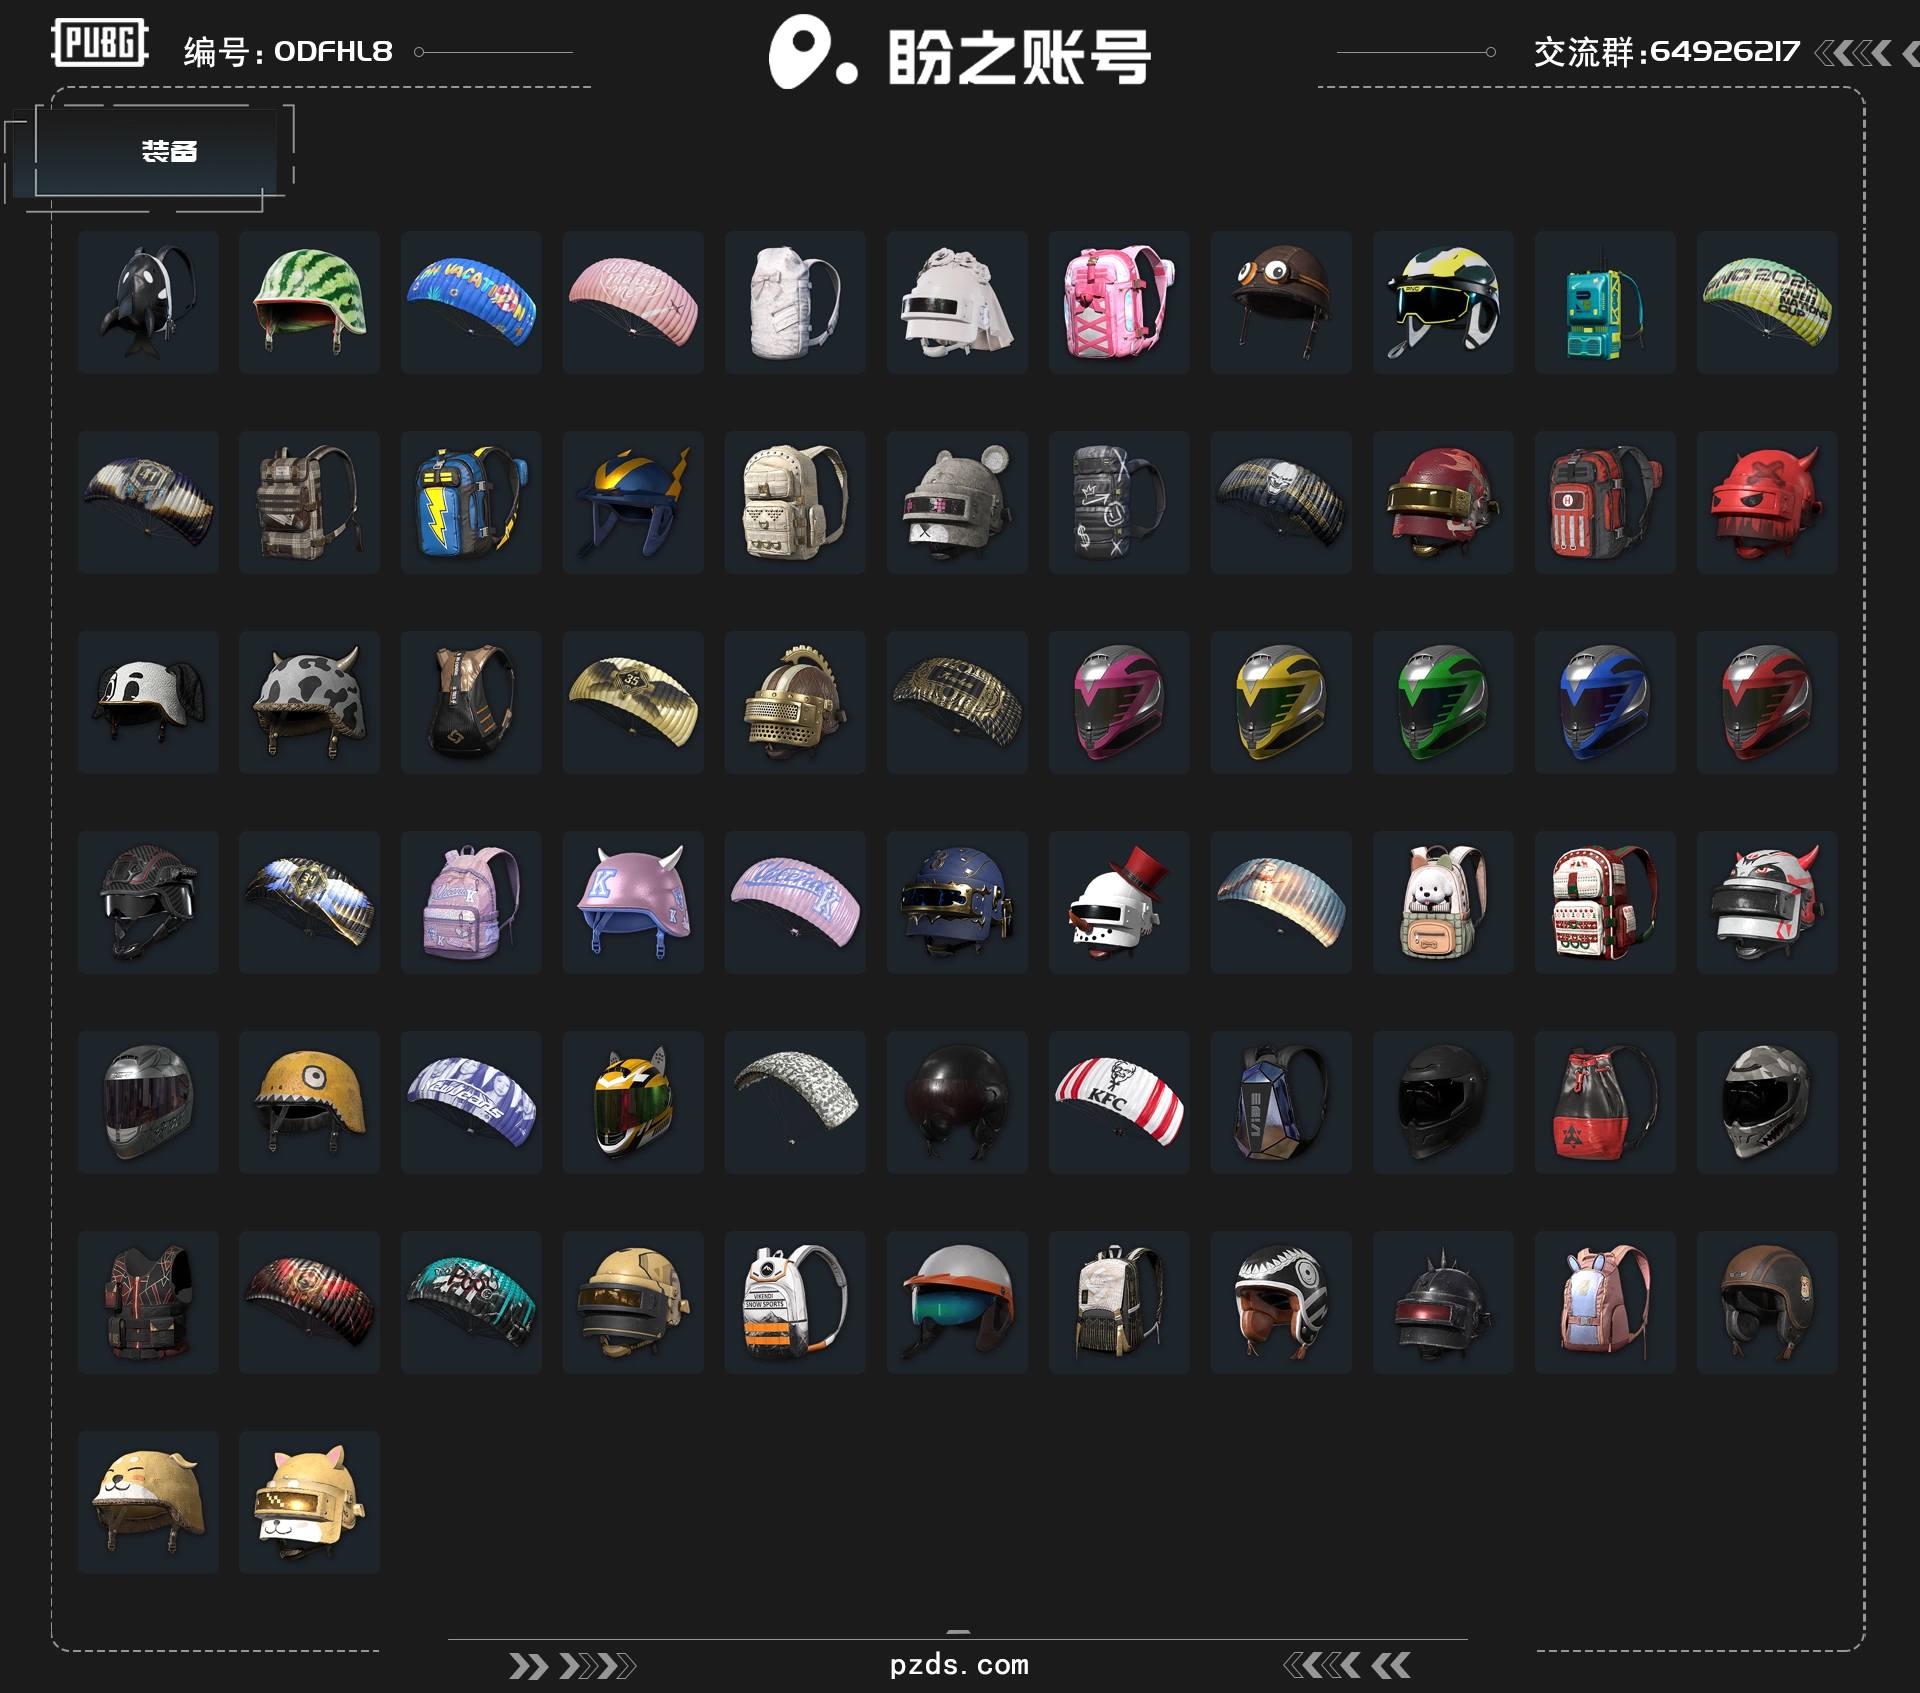1920x1693 pixels.
Task: Click the brown leather vintage helmet
Action: pyautogui.click(x=1767, y=1302)
